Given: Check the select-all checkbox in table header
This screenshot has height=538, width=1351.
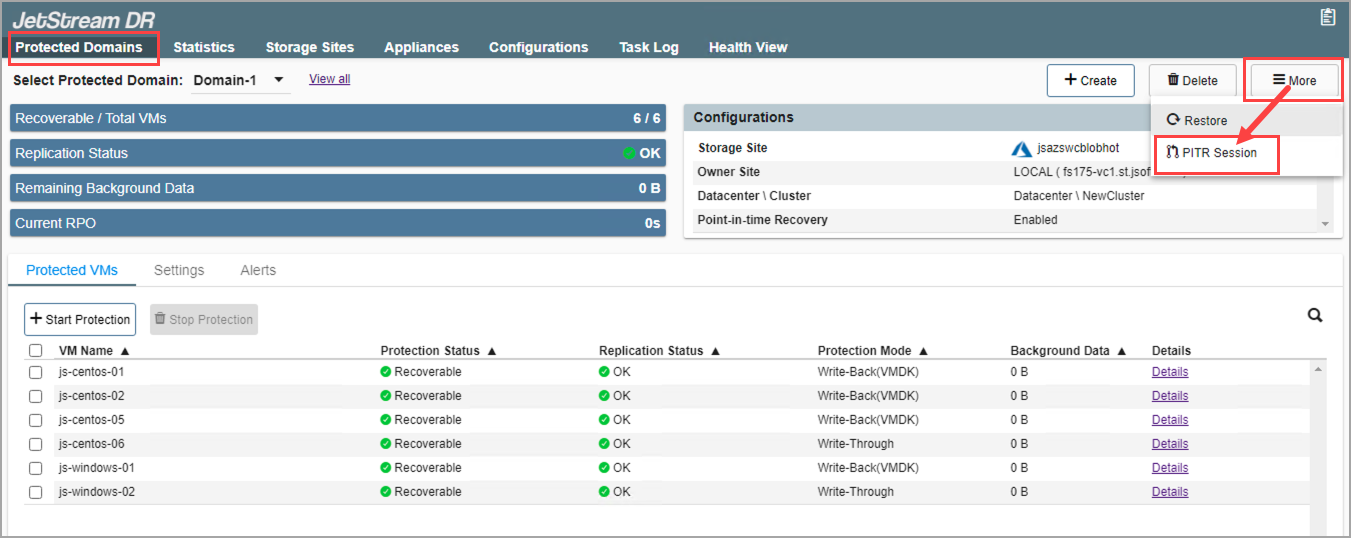Looking at the screenshot, I should 36,351.
